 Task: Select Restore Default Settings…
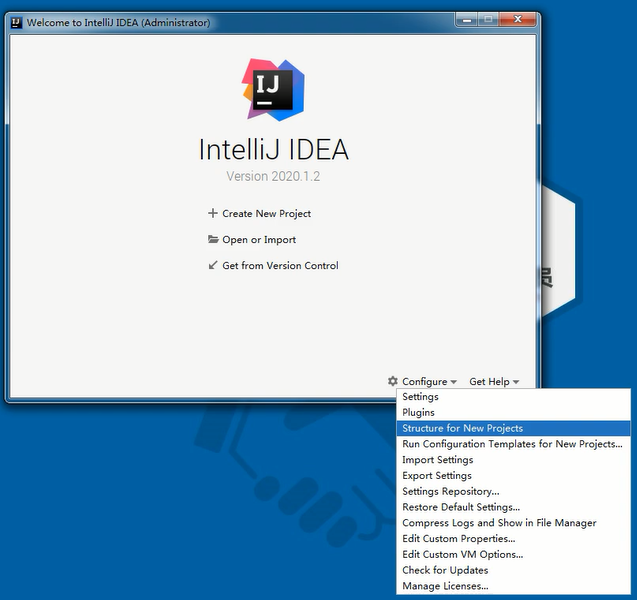click(x=514, y=507)
